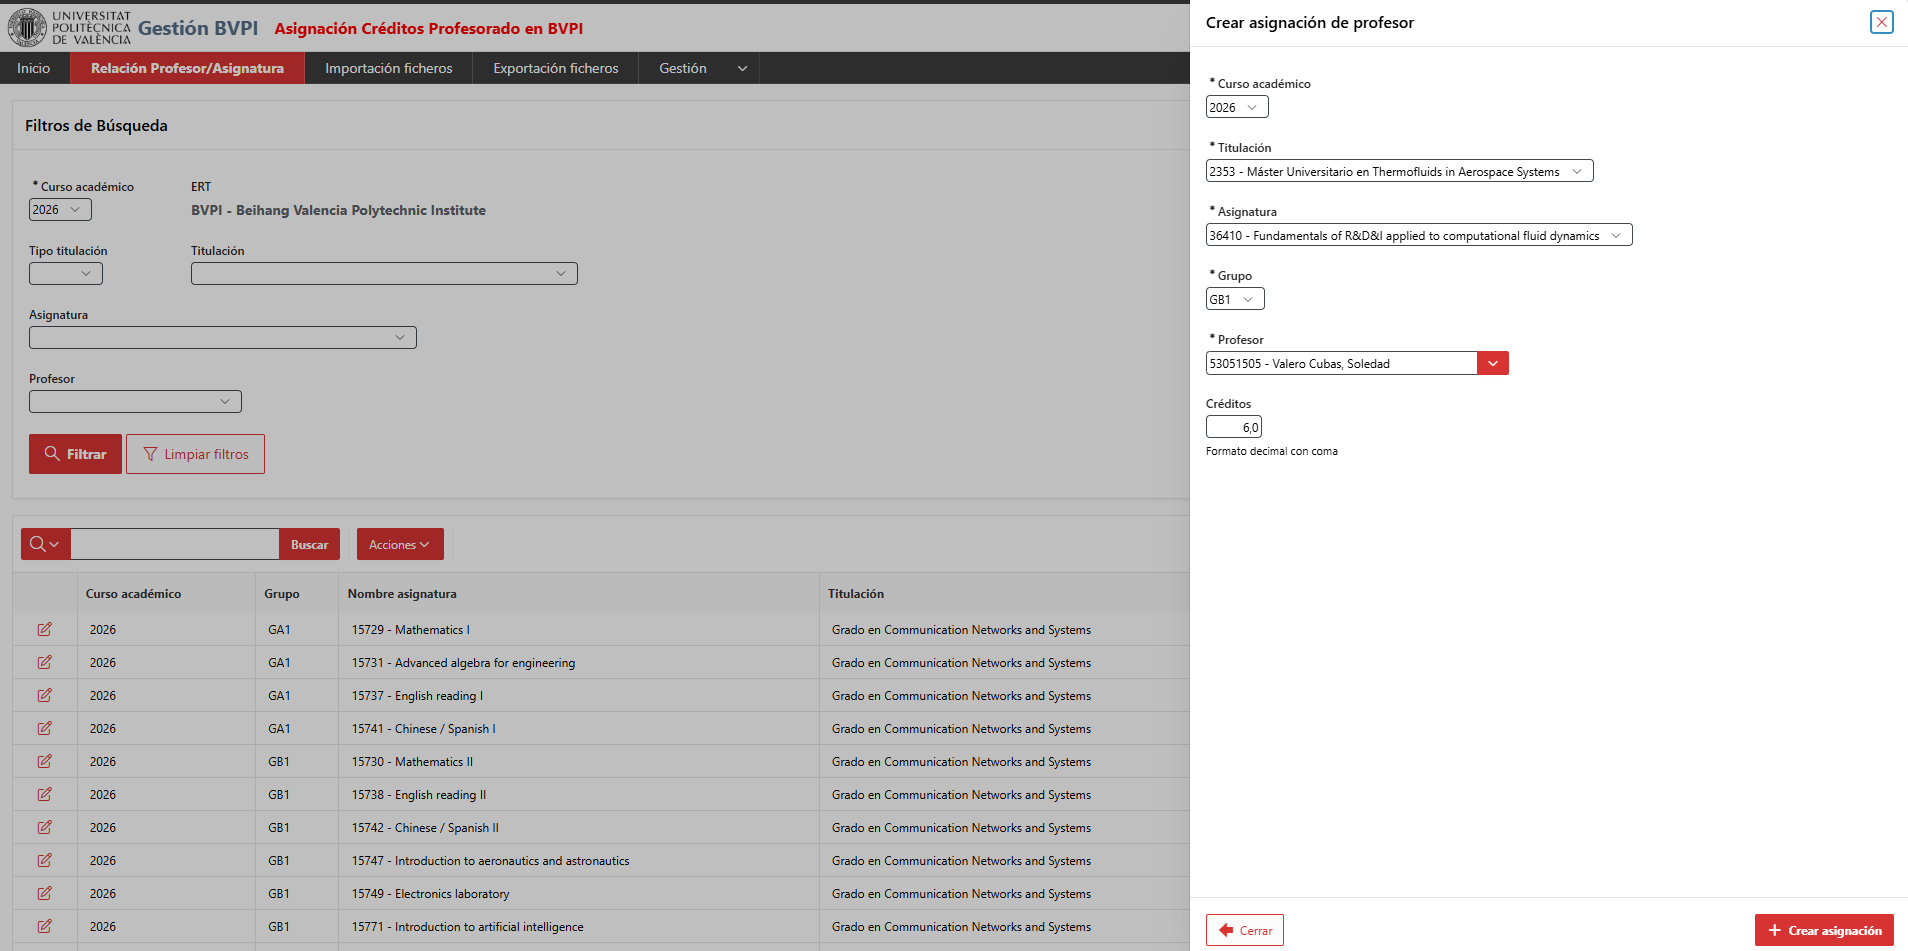The height and width of the screenshot is (951, 1908).
Task: Open the Acciones dropdown button
Action: [x=400, y=544]
